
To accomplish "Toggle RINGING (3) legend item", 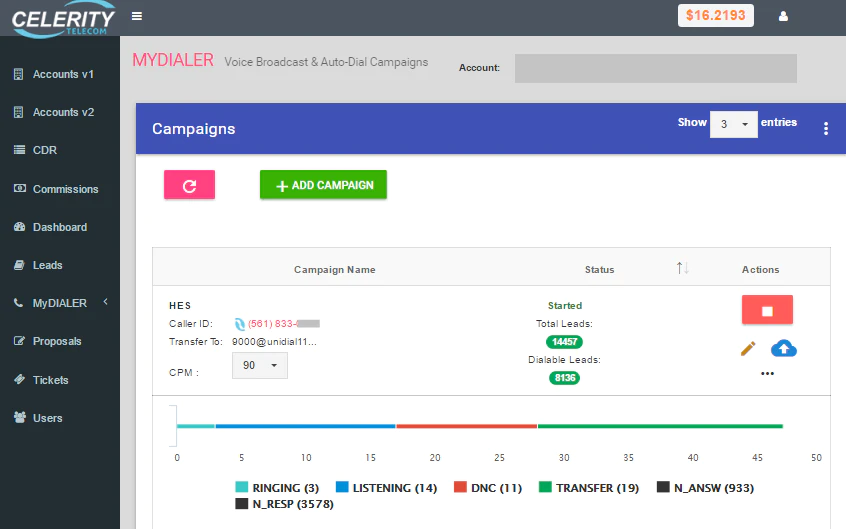I will point(277,487).
